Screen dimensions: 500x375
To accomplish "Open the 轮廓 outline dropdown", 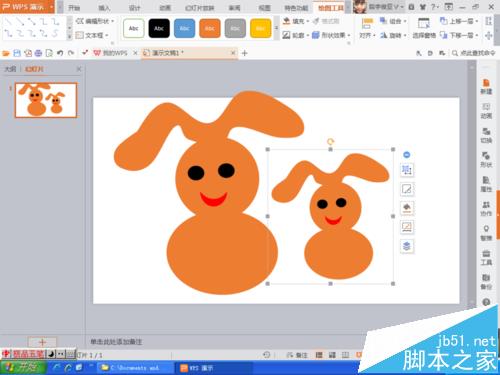I will pyautogui.click(x=296, y=35).
